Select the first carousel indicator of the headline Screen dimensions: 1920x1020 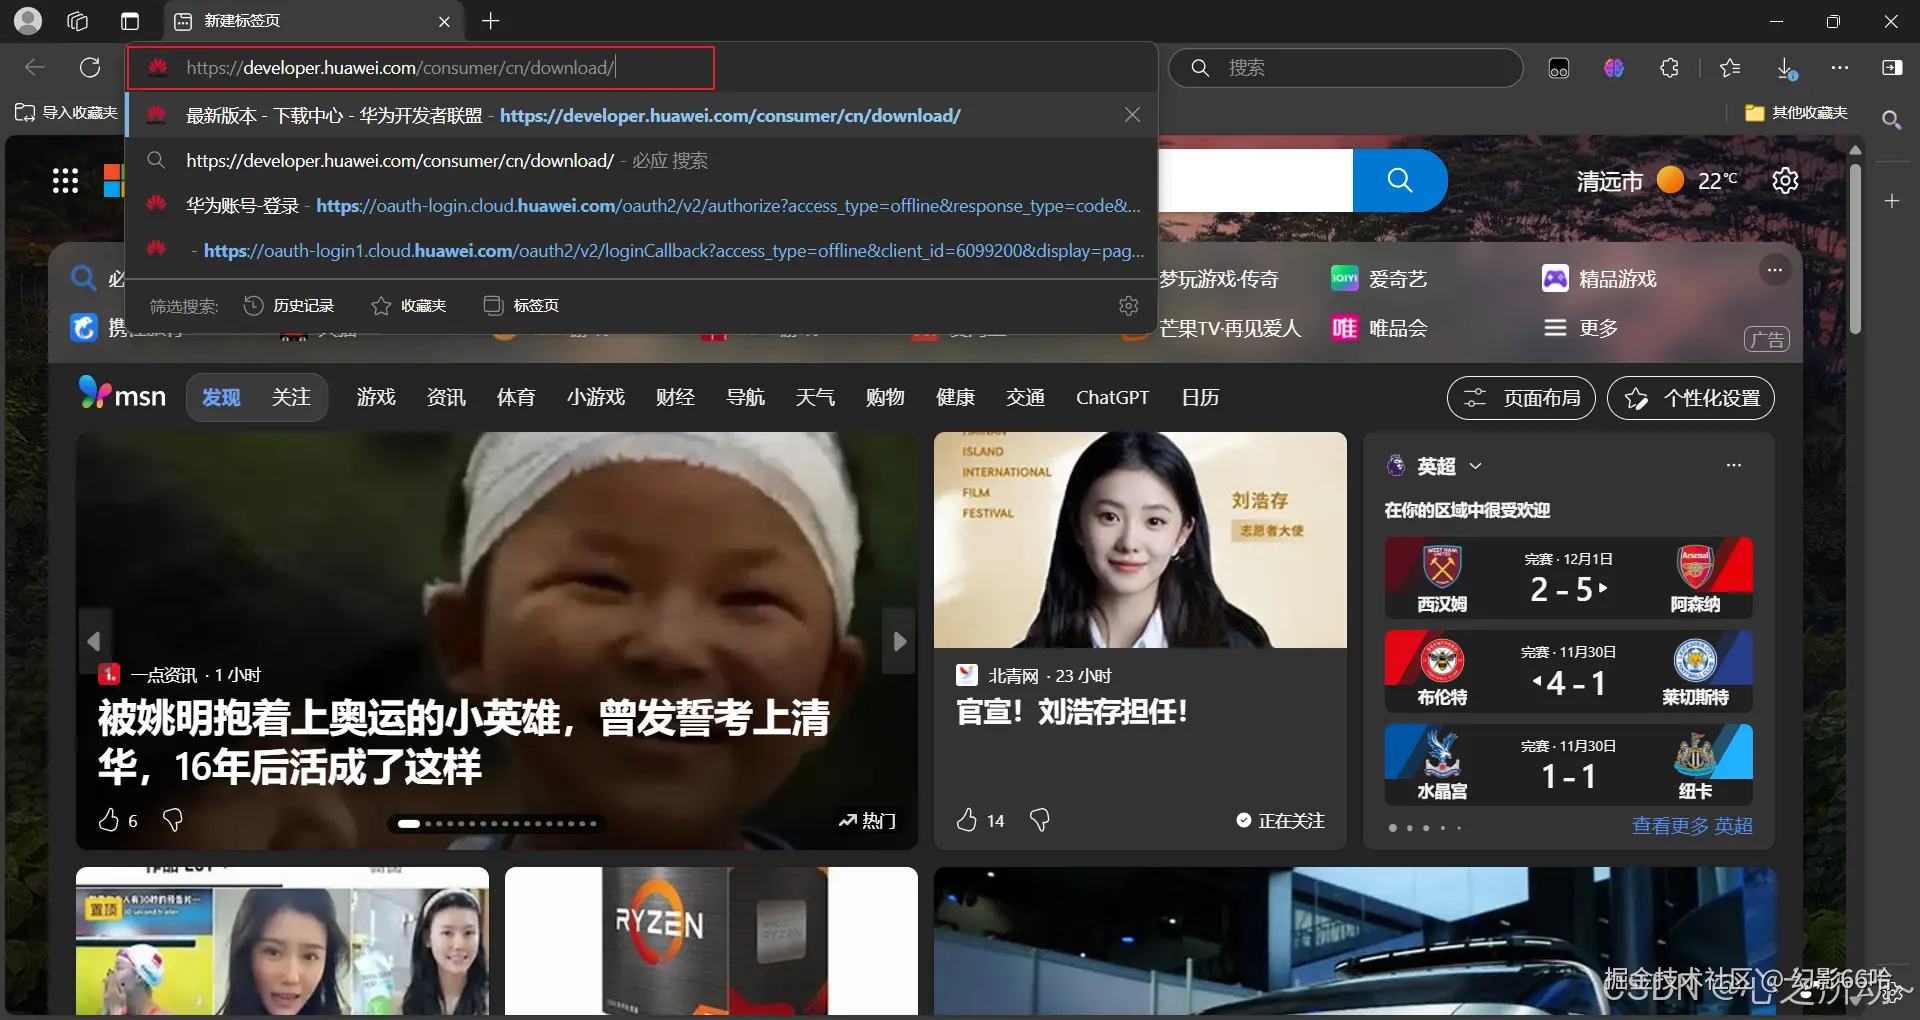408,824
